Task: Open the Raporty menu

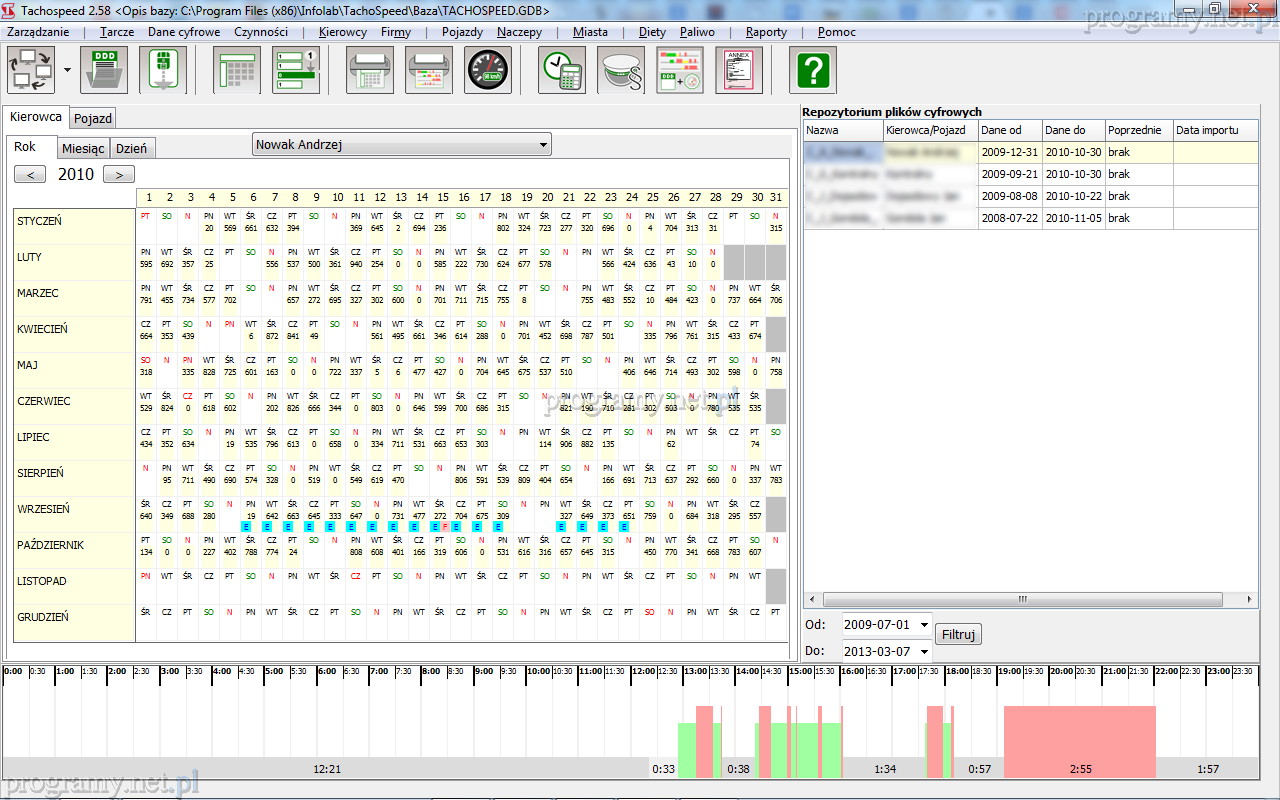Action: (766, 32)
